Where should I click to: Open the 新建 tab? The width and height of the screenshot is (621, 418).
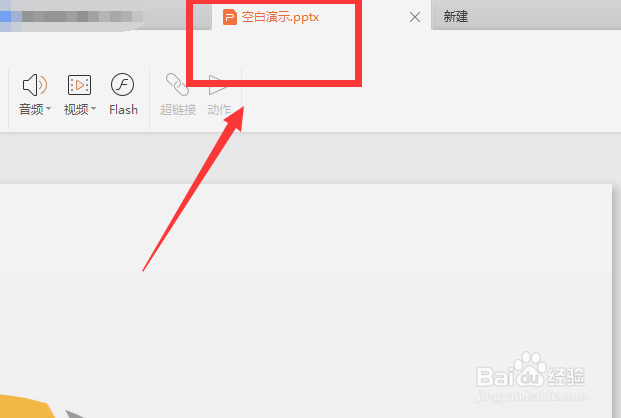coord(455,17)
